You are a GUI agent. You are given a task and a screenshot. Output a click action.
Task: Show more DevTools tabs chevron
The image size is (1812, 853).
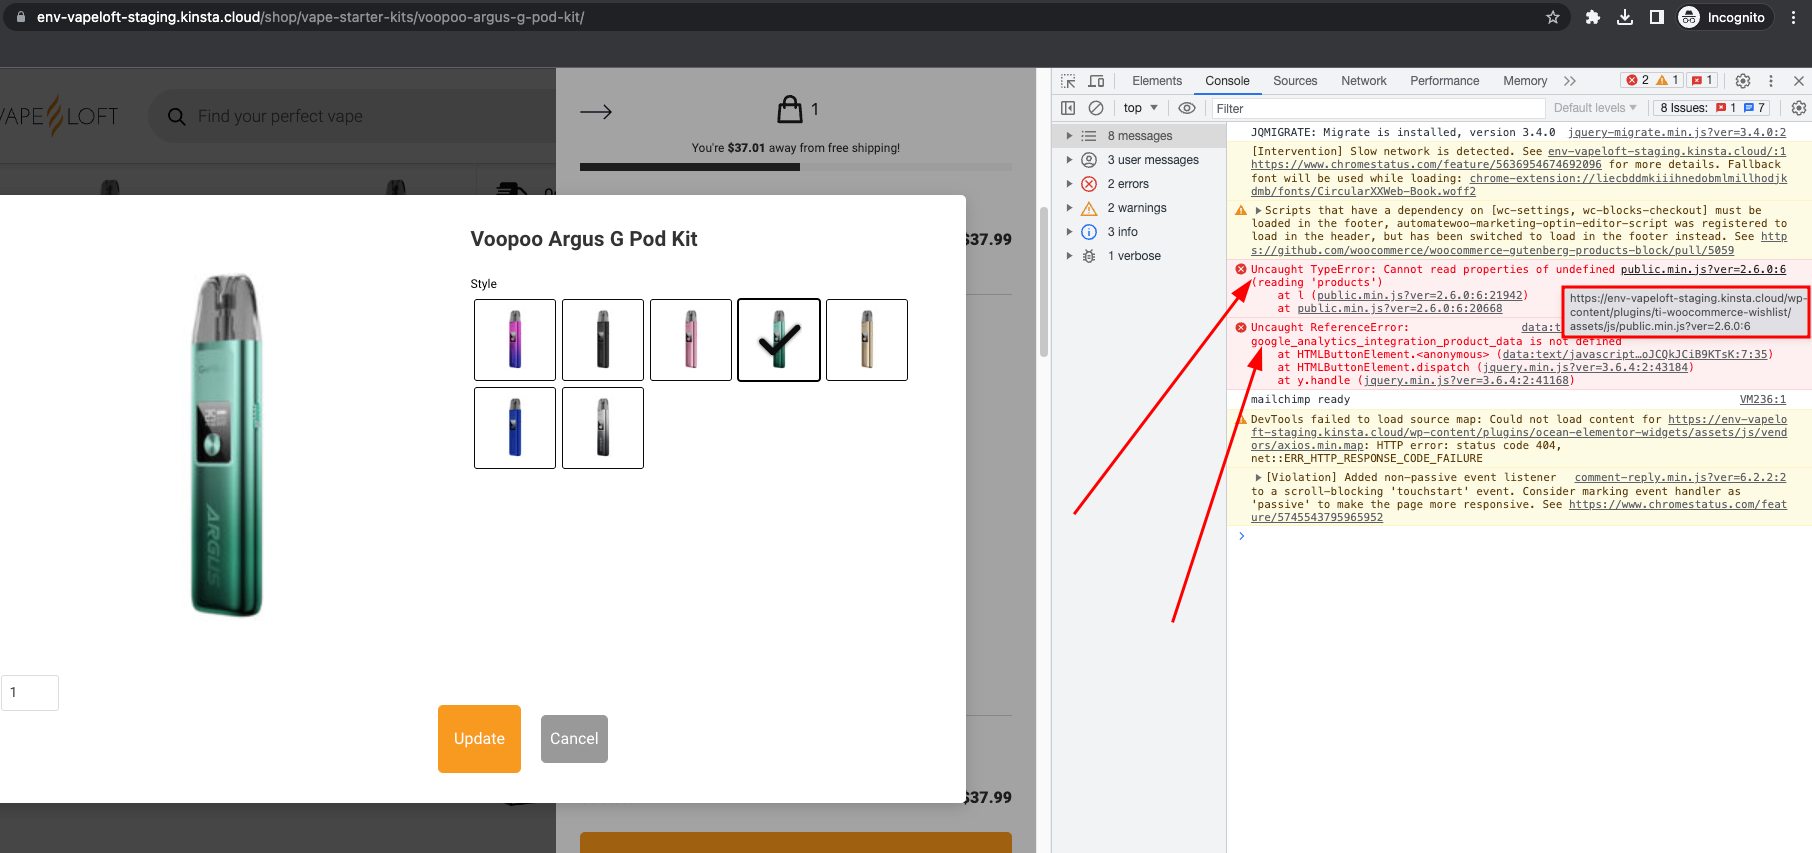[1570, 81]
